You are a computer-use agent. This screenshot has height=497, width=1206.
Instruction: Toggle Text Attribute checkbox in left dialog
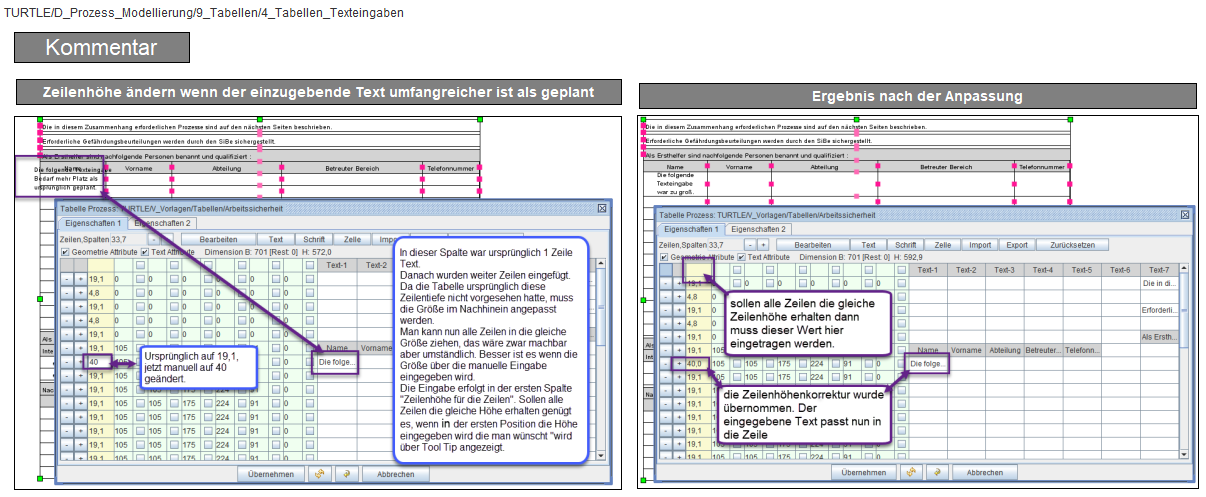[x=145, y=252]
